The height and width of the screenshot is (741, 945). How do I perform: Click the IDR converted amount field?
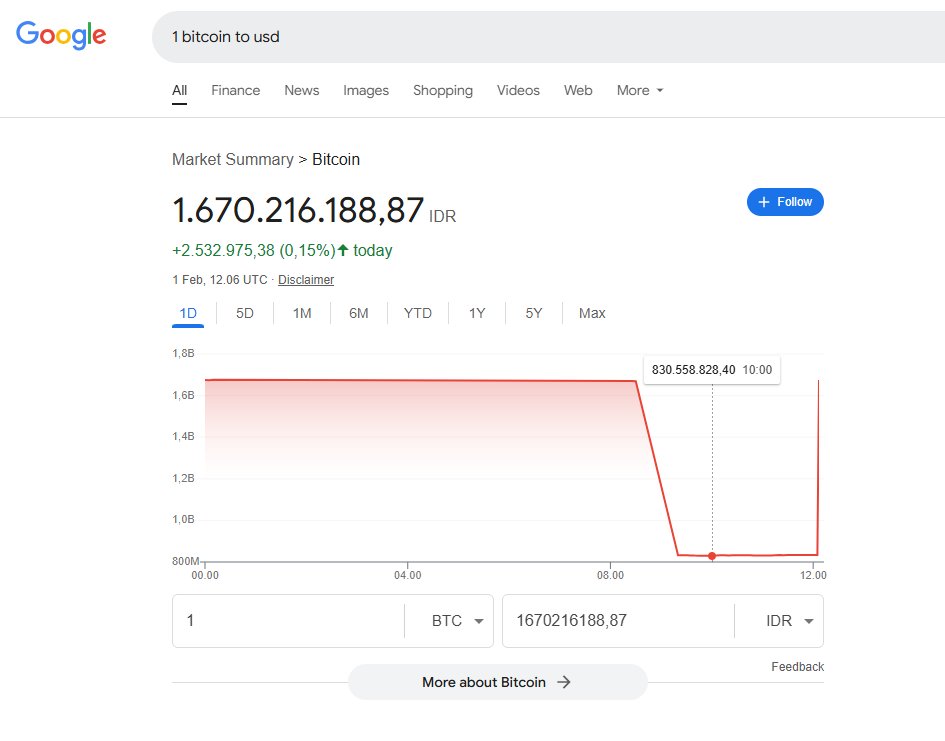pos(618,621)
